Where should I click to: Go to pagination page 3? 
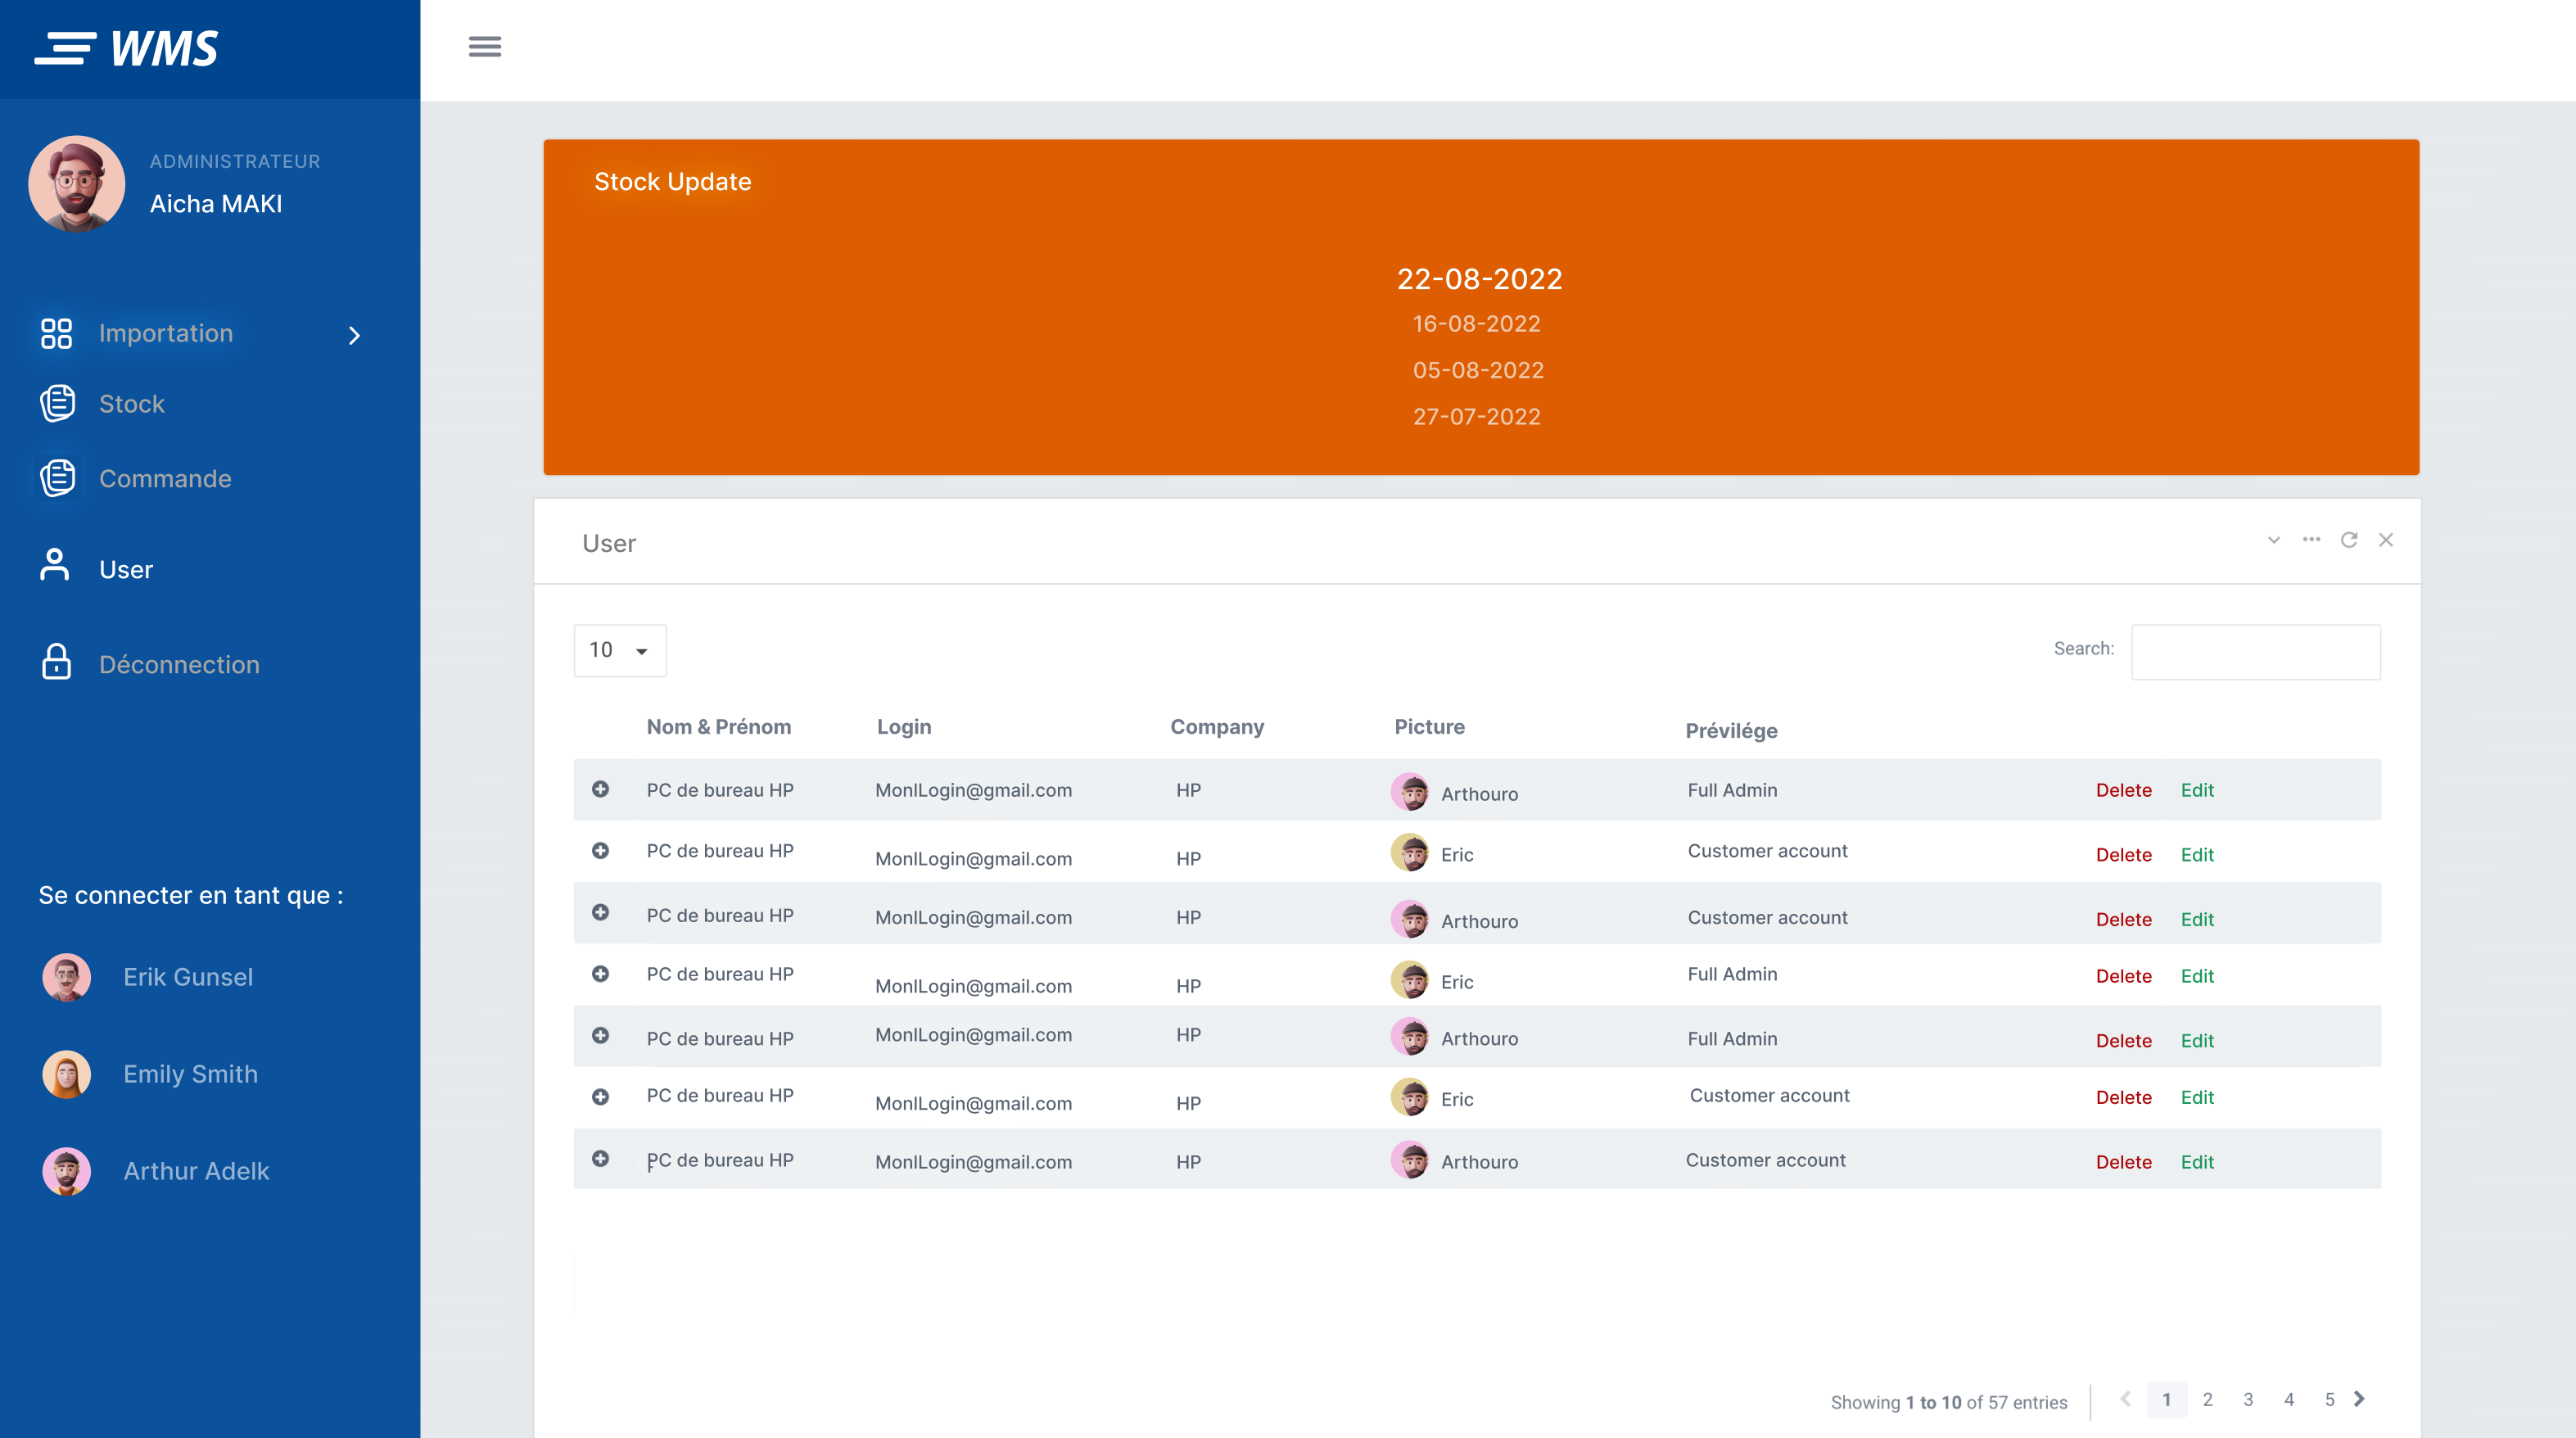point(2248,1399)
